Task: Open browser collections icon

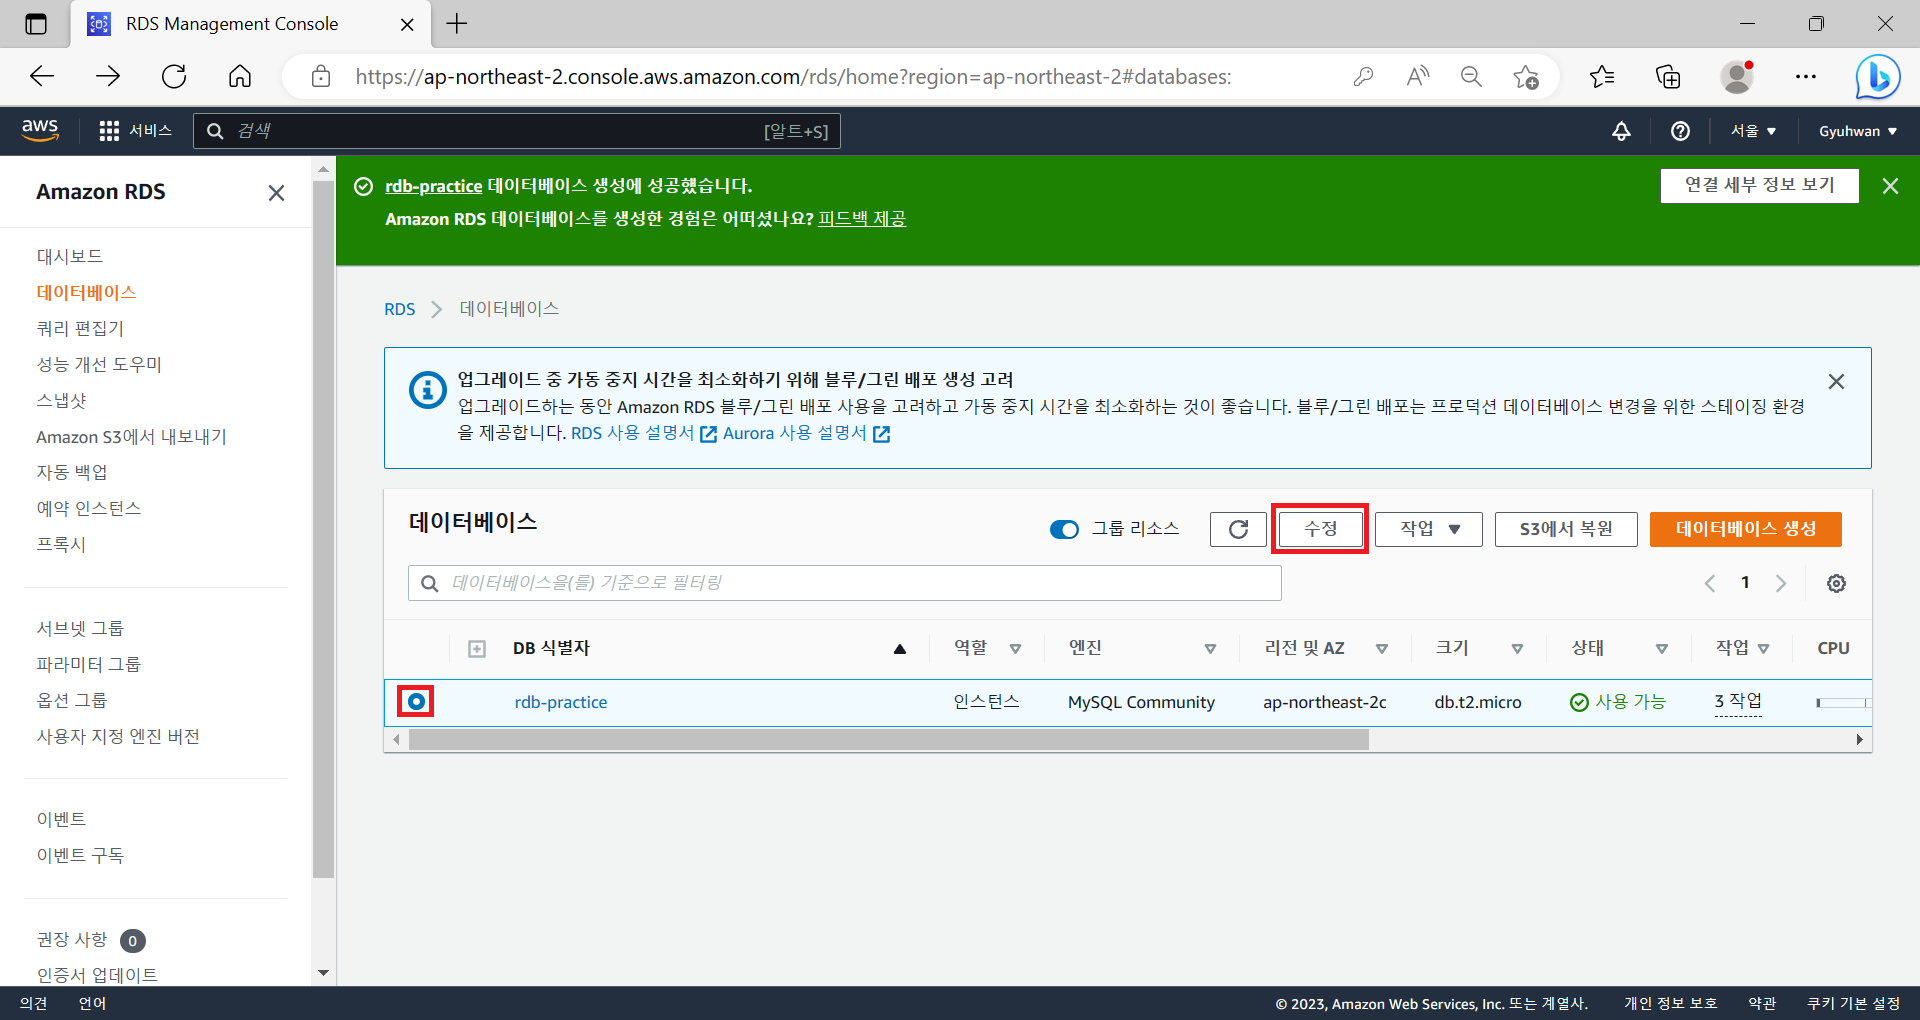Action: point(1668,76)
